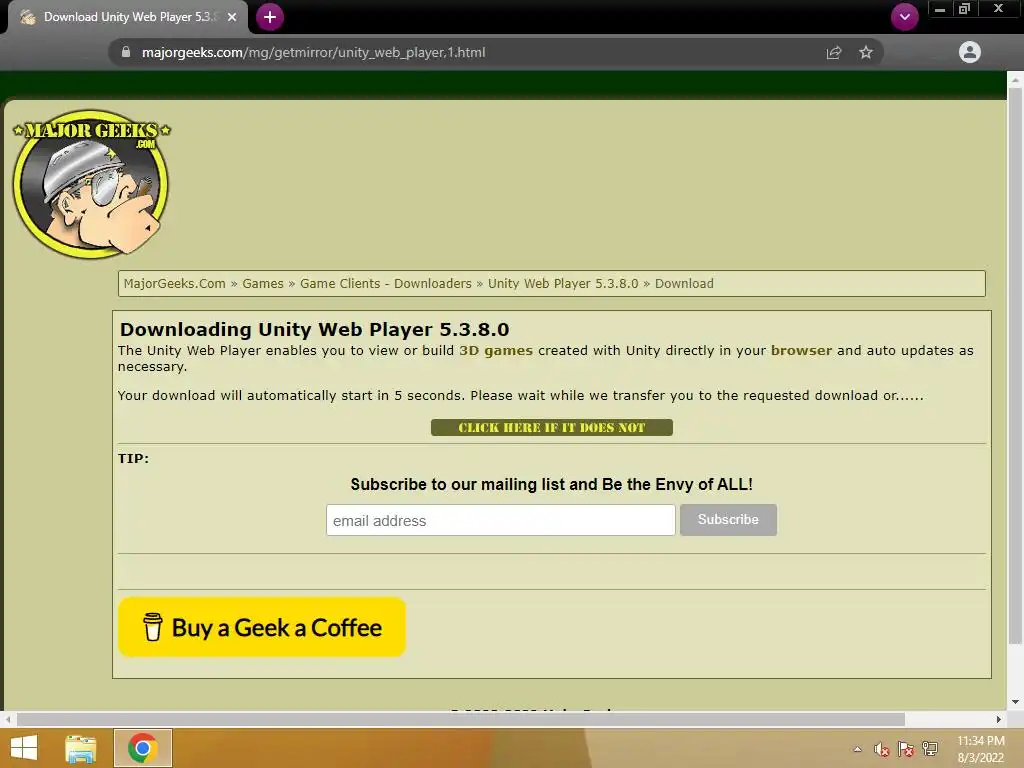Click the network tray icon
The width and height of the screenshot is (1024, 768).
929,749
